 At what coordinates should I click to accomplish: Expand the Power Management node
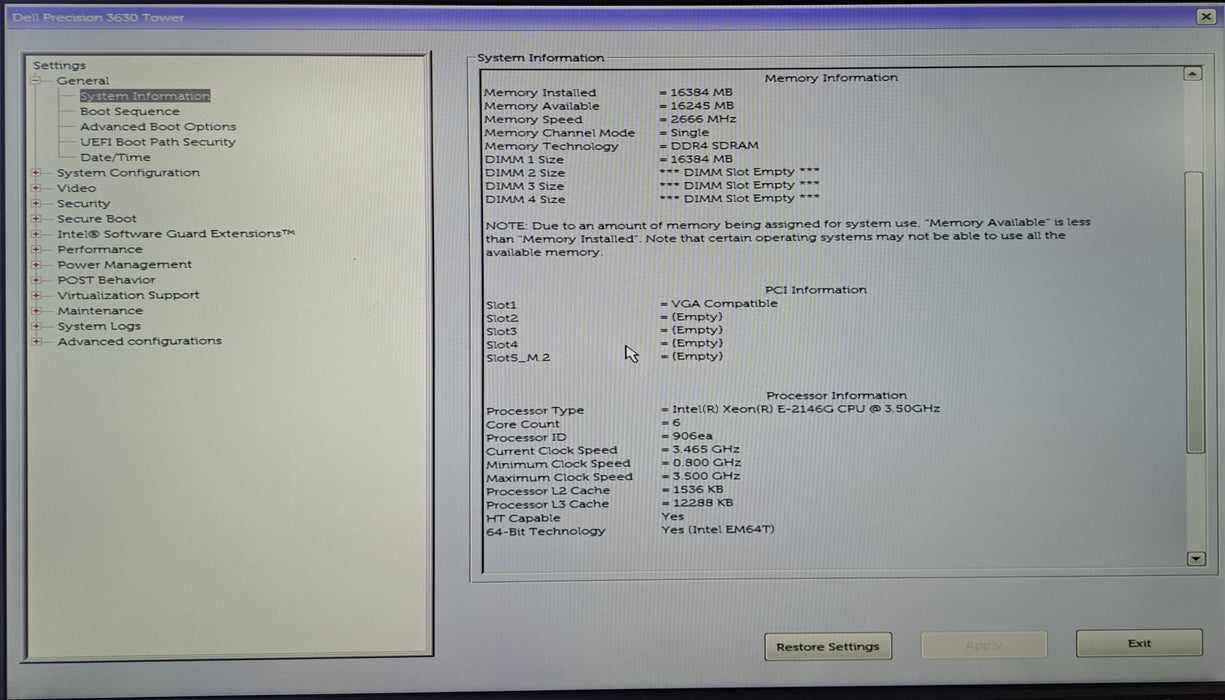tap(36, 265)
